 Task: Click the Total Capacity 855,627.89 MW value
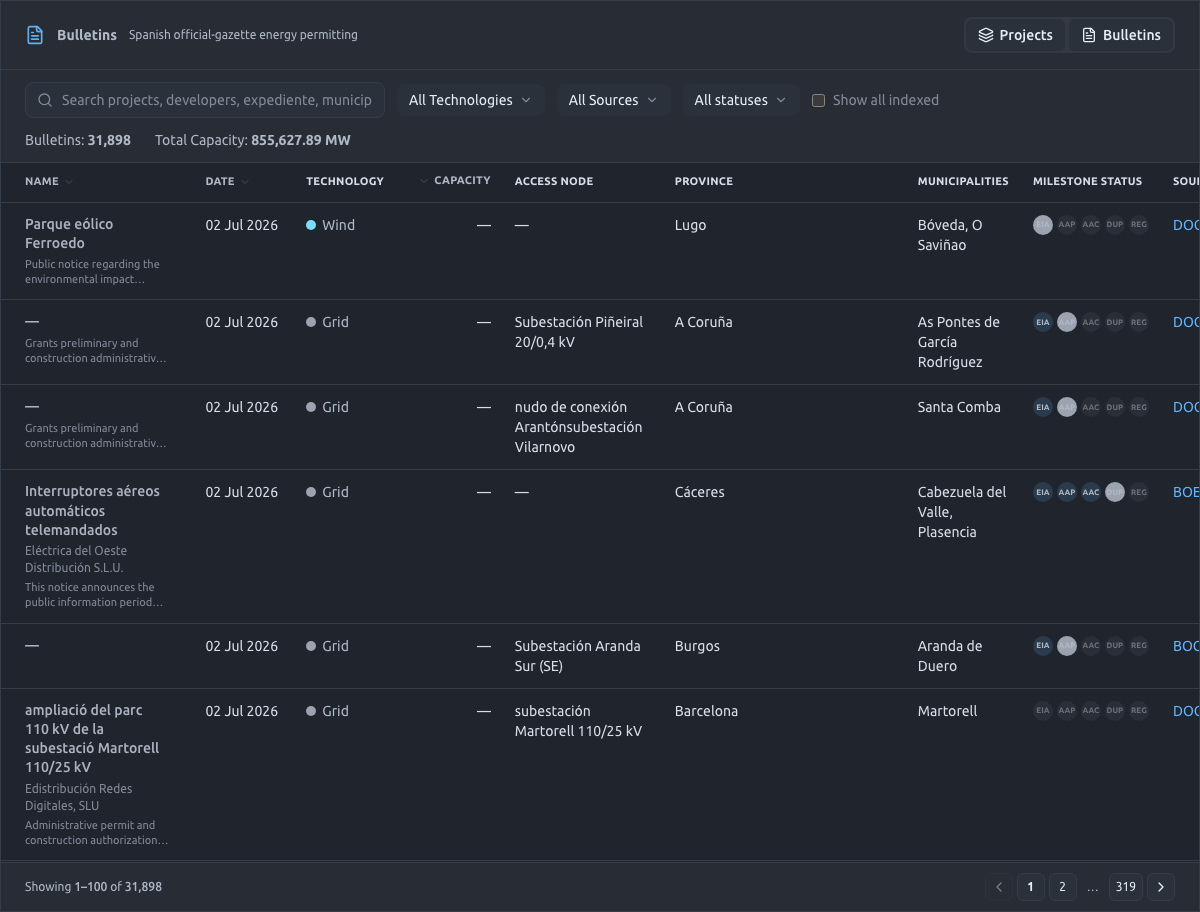[x=301, y=140]
